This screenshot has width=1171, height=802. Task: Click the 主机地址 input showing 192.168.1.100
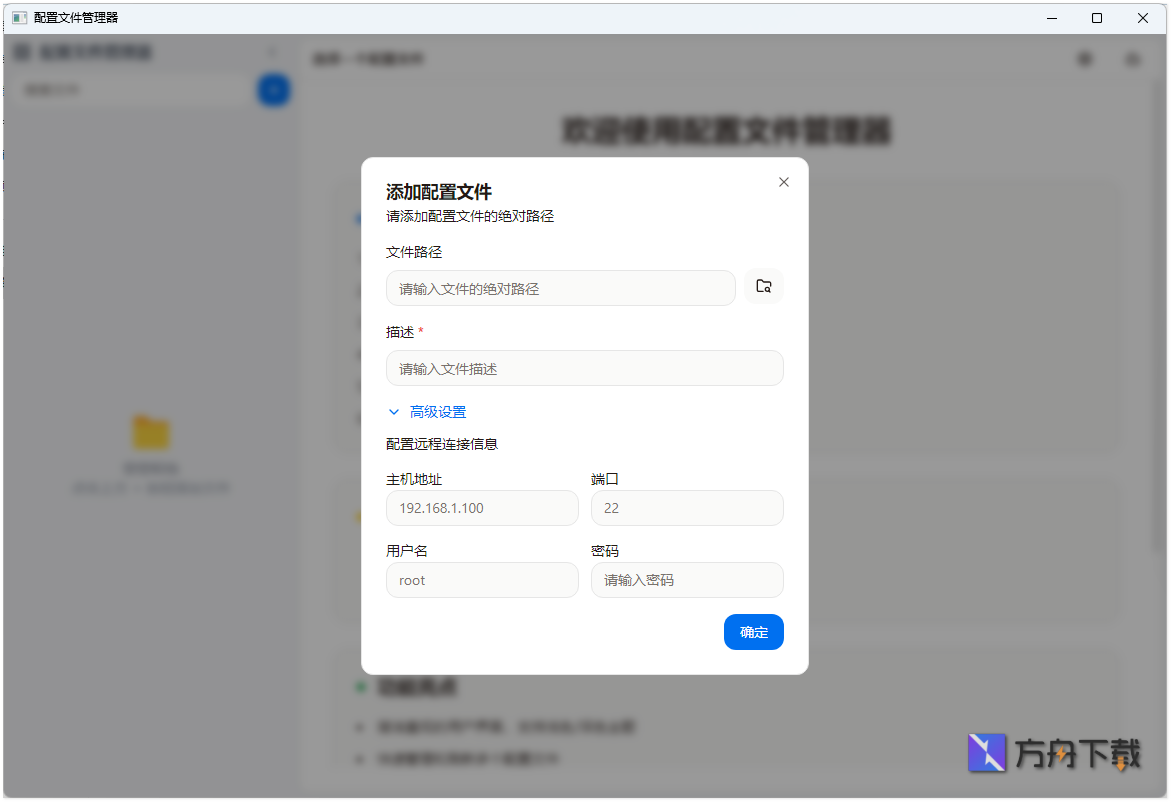(482, 508)
